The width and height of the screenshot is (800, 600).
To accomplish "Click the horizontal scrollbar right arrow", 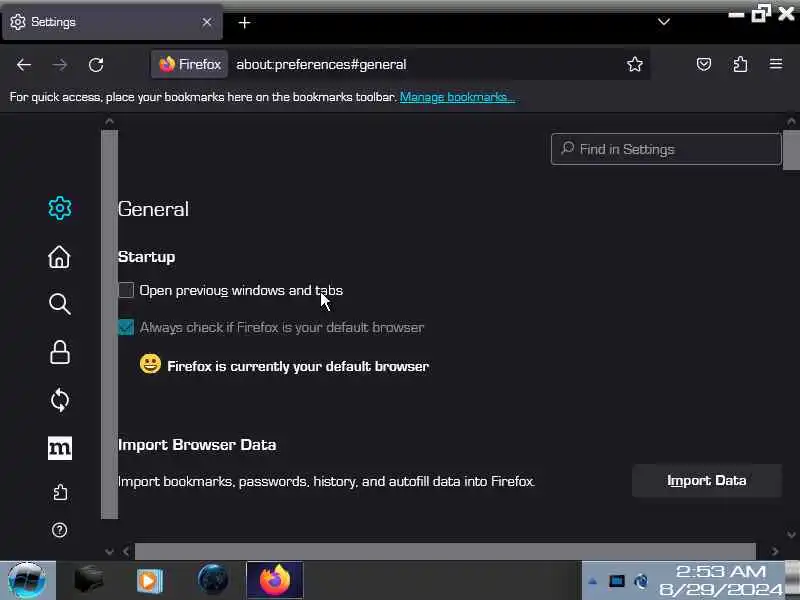I will click(x=776, y=551).
